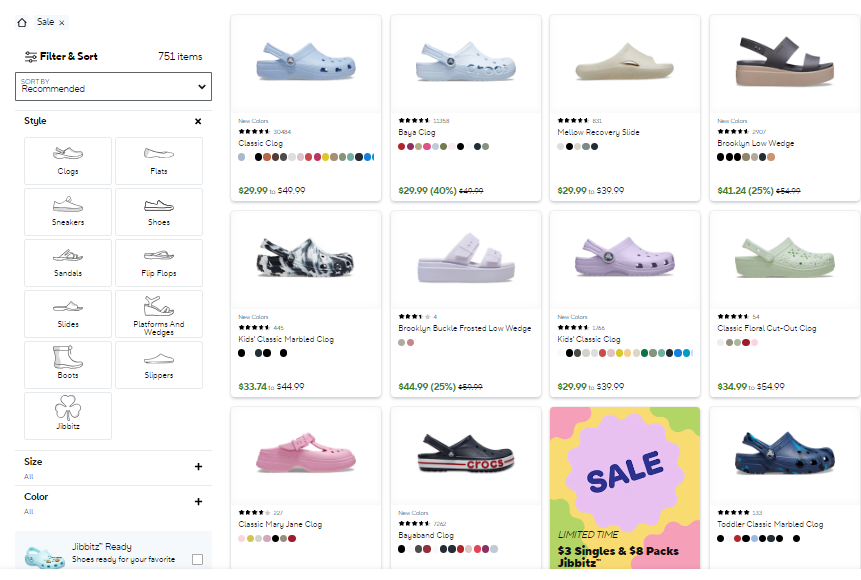
Task: Open the Classic Clog product image
Action: [x=306, y=63]
